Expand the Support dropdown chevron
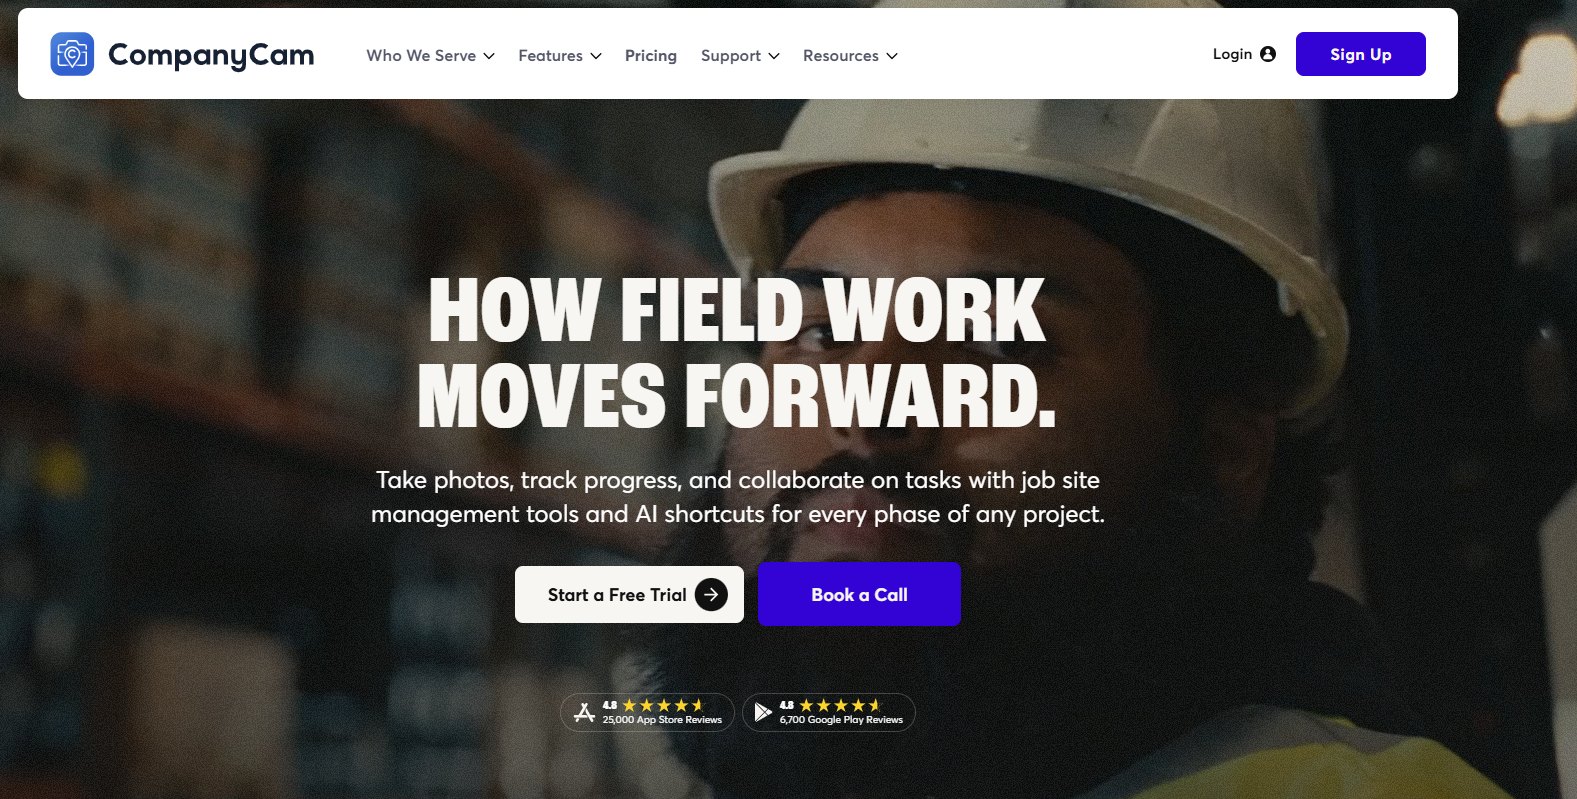The height and width of the screenshot is (799, 1577). (x=774, y=56)
